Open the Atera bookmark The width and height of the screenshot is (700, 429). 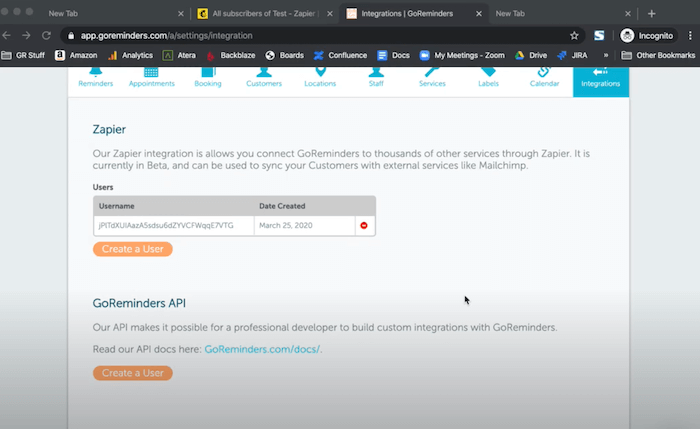[x=179, y=55]
